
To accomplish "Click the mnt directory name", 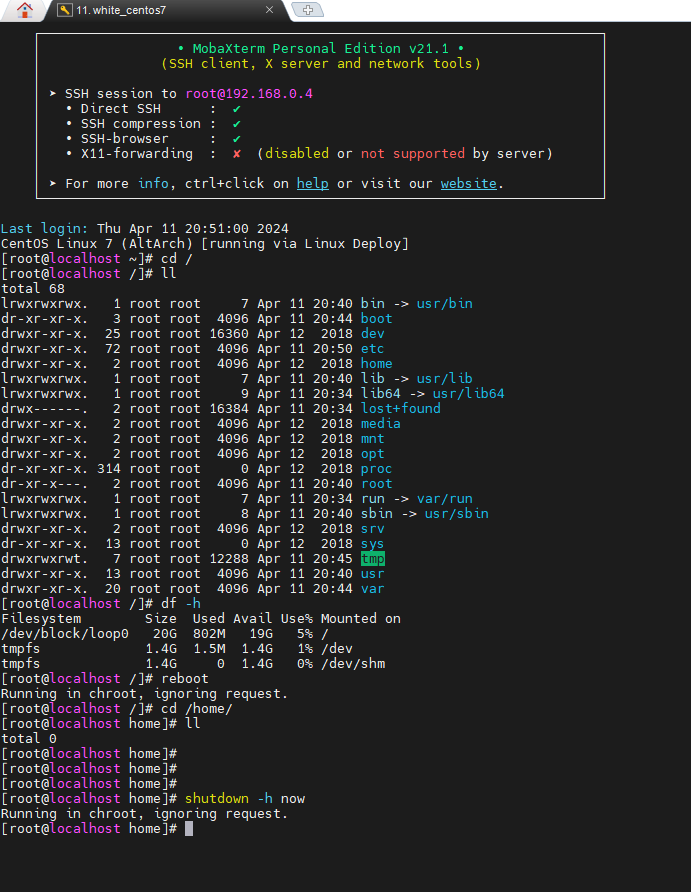I will click(x=373, y=439).
